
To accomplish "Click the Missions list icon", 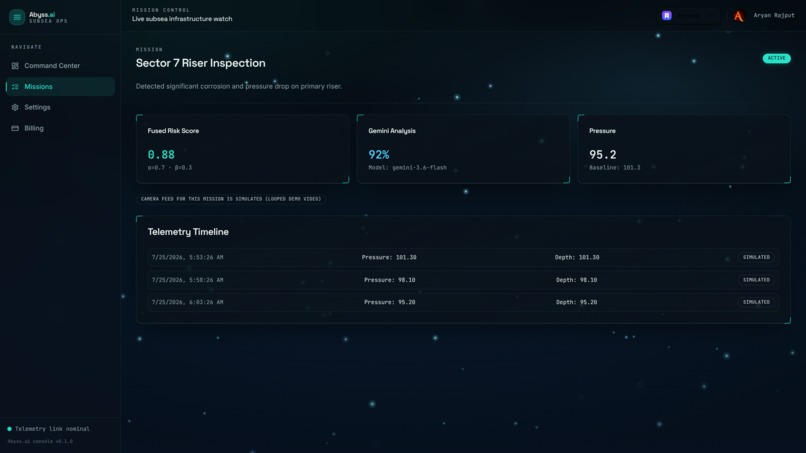I will [15, 87].
